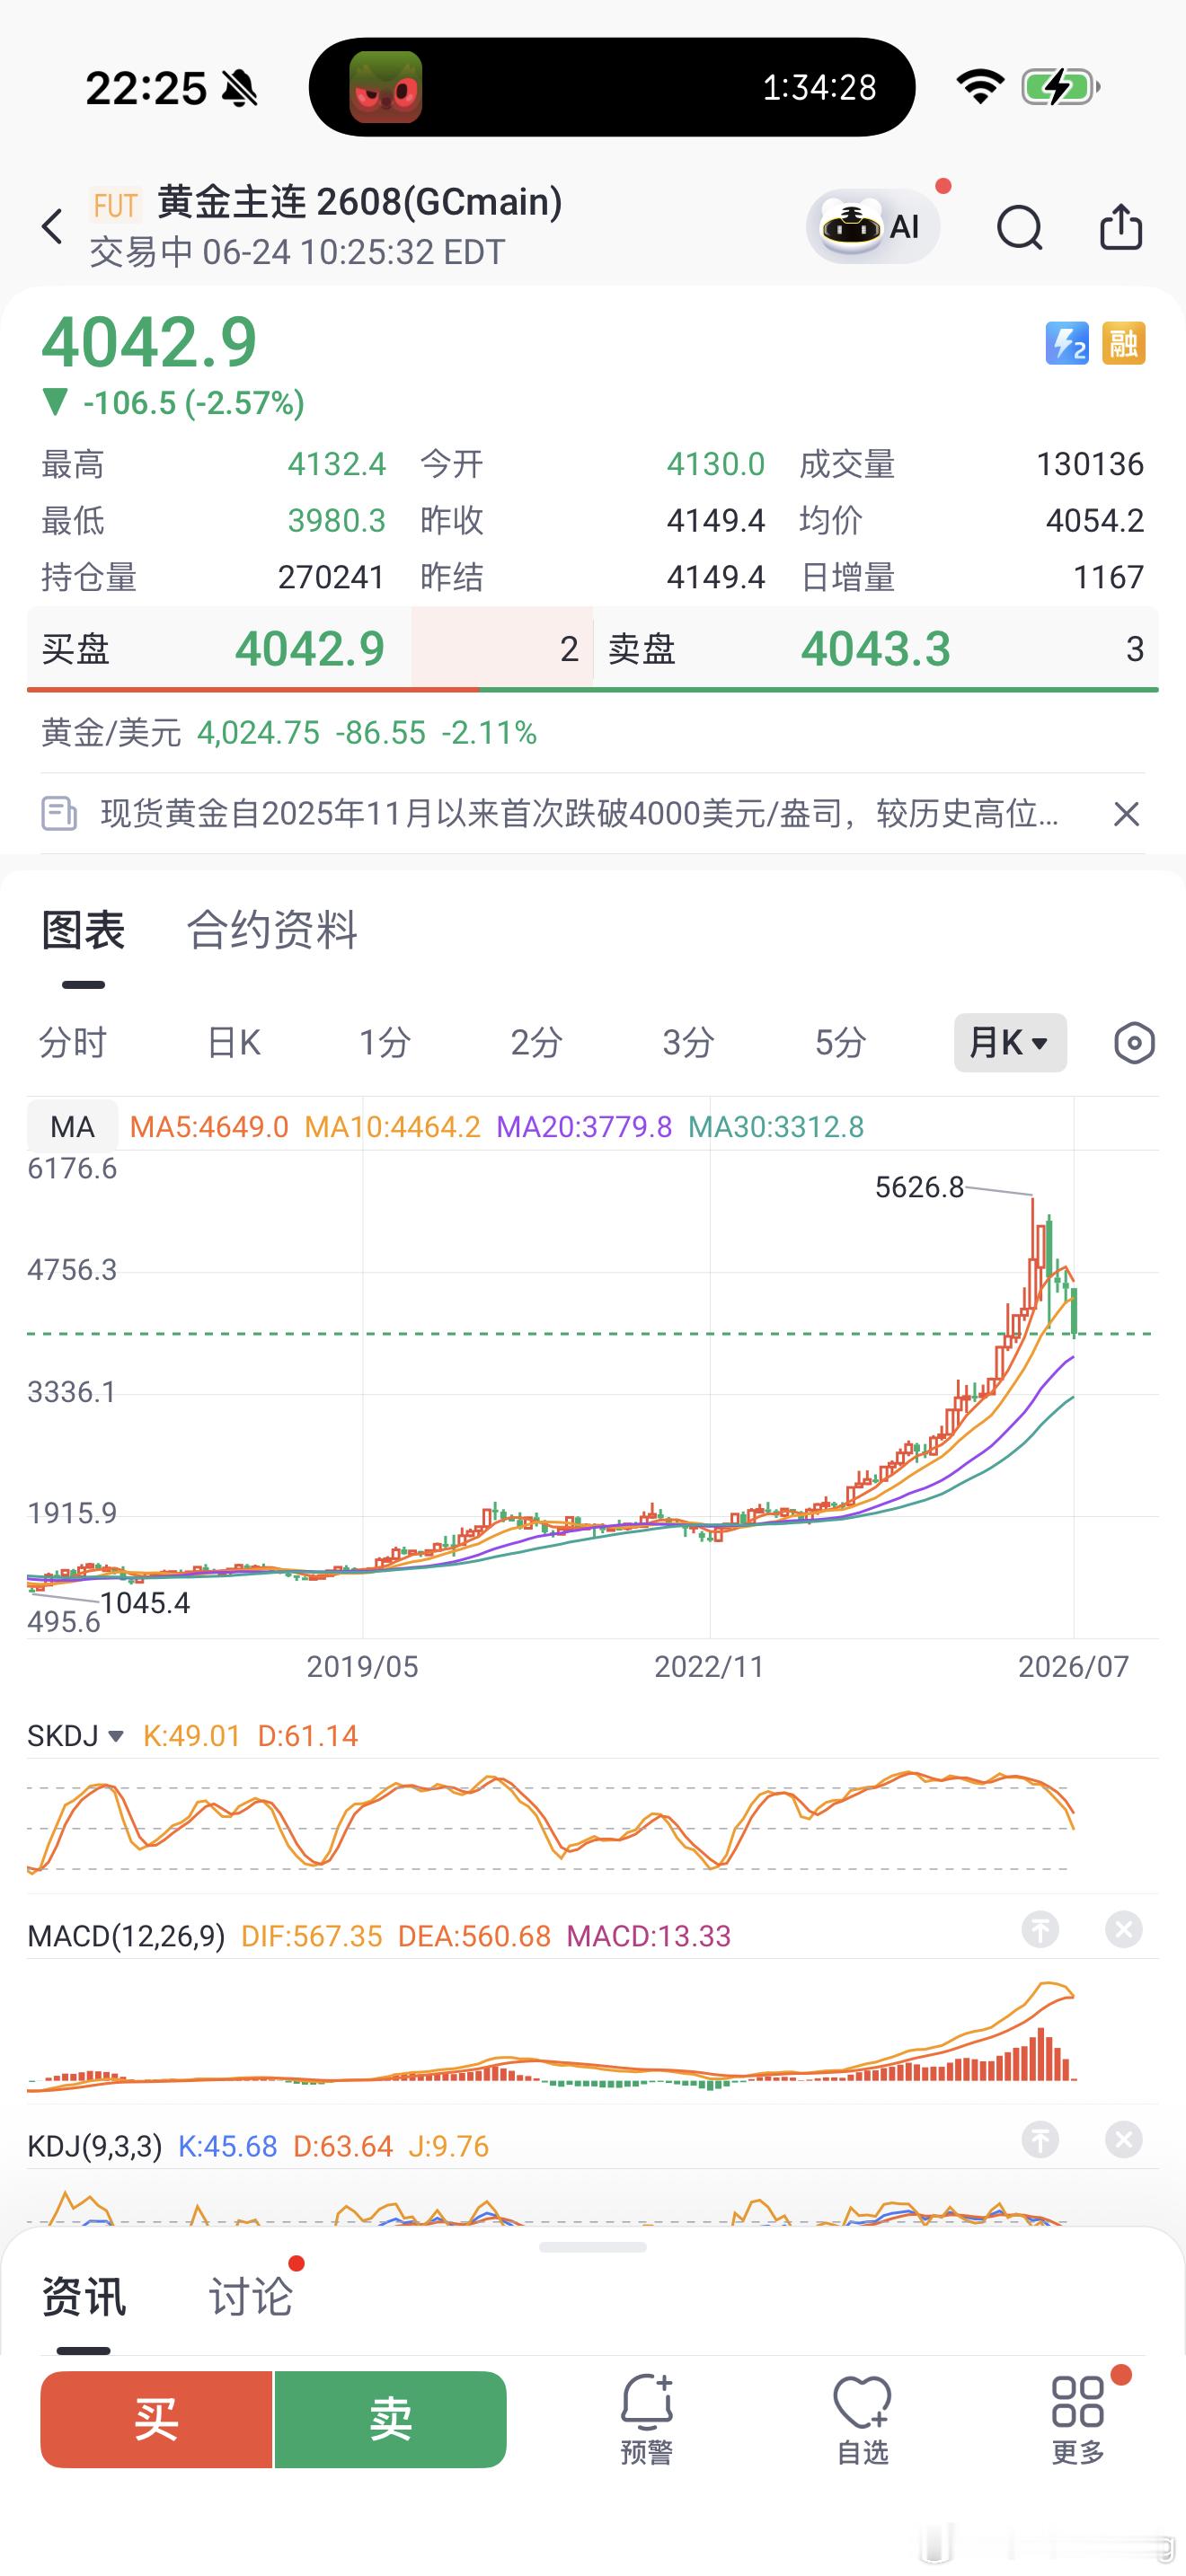Image resolution: width=1186 pixels, height=2576 pixels.
Task: Select the 2分 chart period
Action: click(537, 1043)
